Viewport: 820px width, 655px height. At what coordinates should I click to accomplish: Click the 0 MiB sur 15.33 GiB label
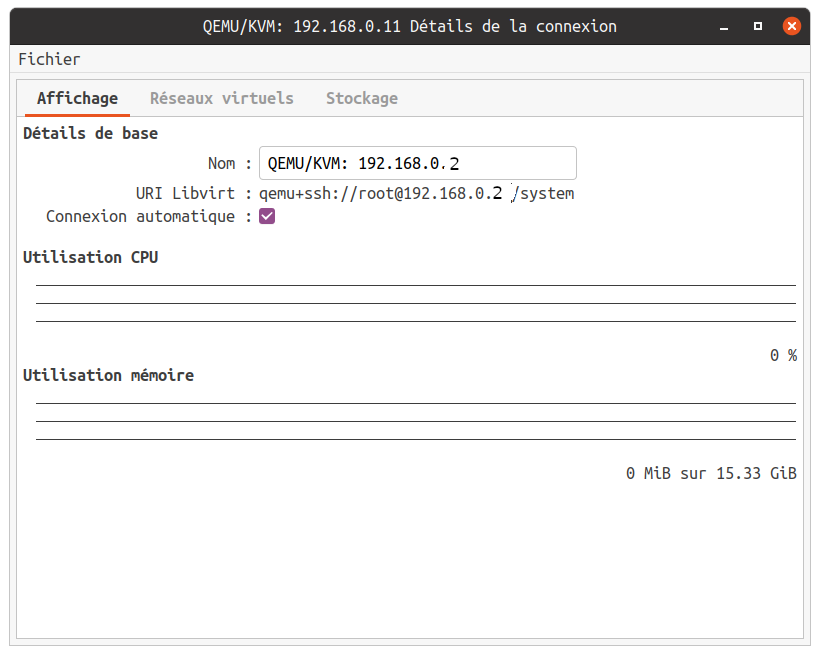710,473
